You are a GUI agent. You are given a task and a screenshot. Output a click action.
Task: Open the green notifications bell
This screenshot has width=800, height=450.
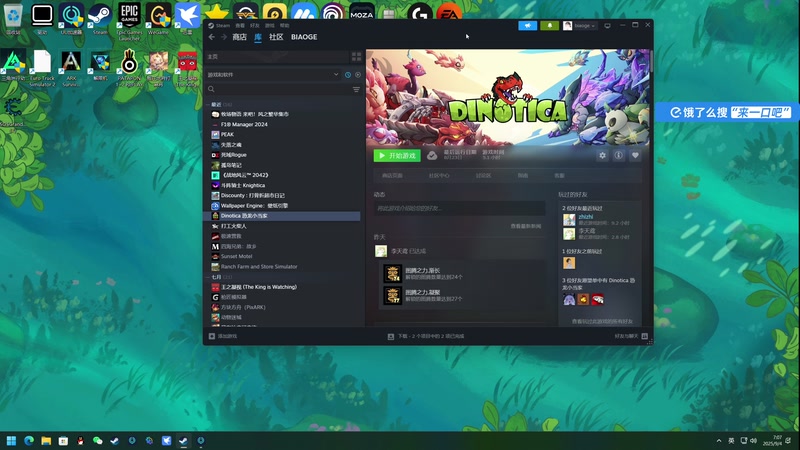pos(549,26)
